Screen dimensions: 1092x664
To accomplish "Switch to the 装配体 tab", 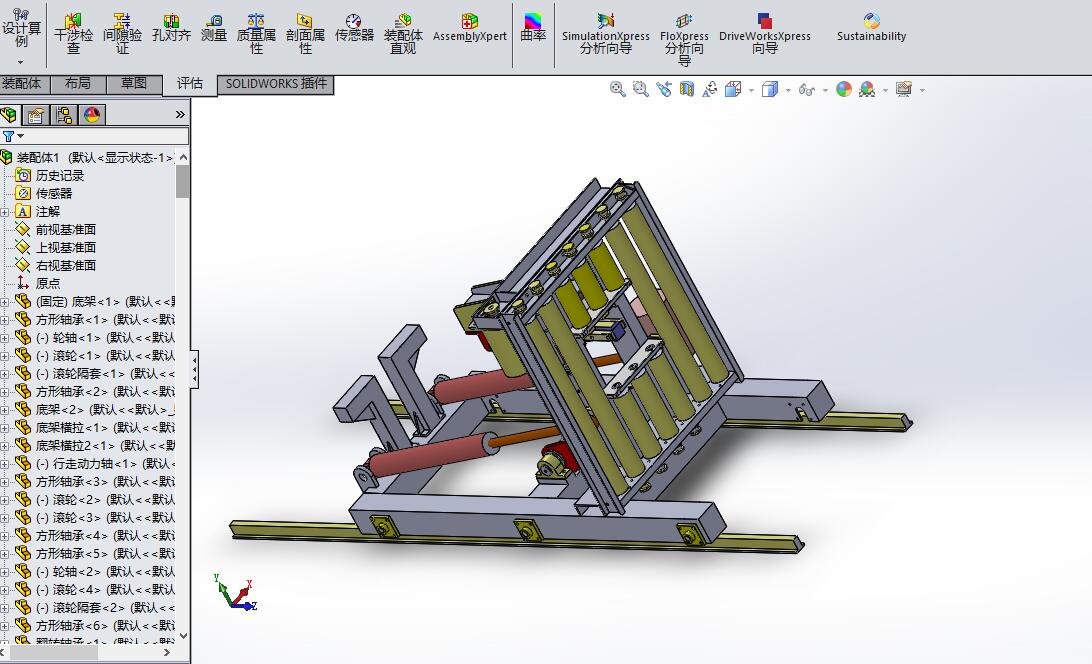I will (x=22, y=84).
